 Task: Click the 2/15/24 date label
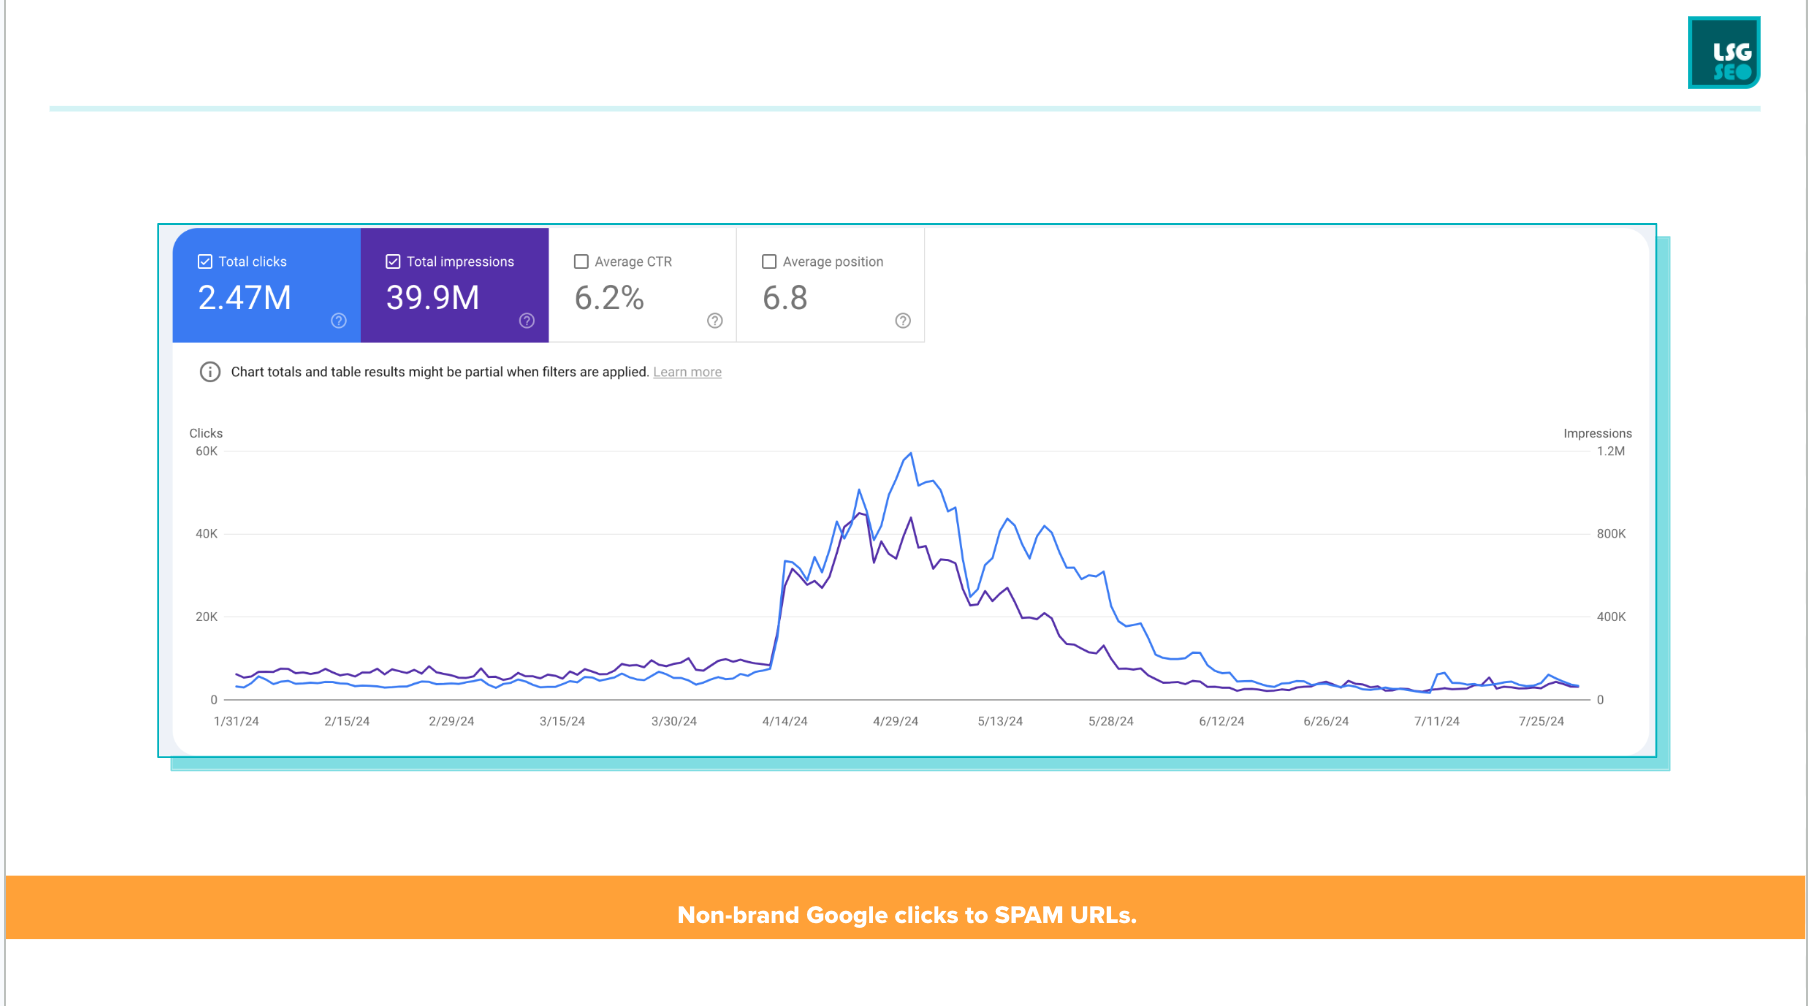click(x=347, y=721)
